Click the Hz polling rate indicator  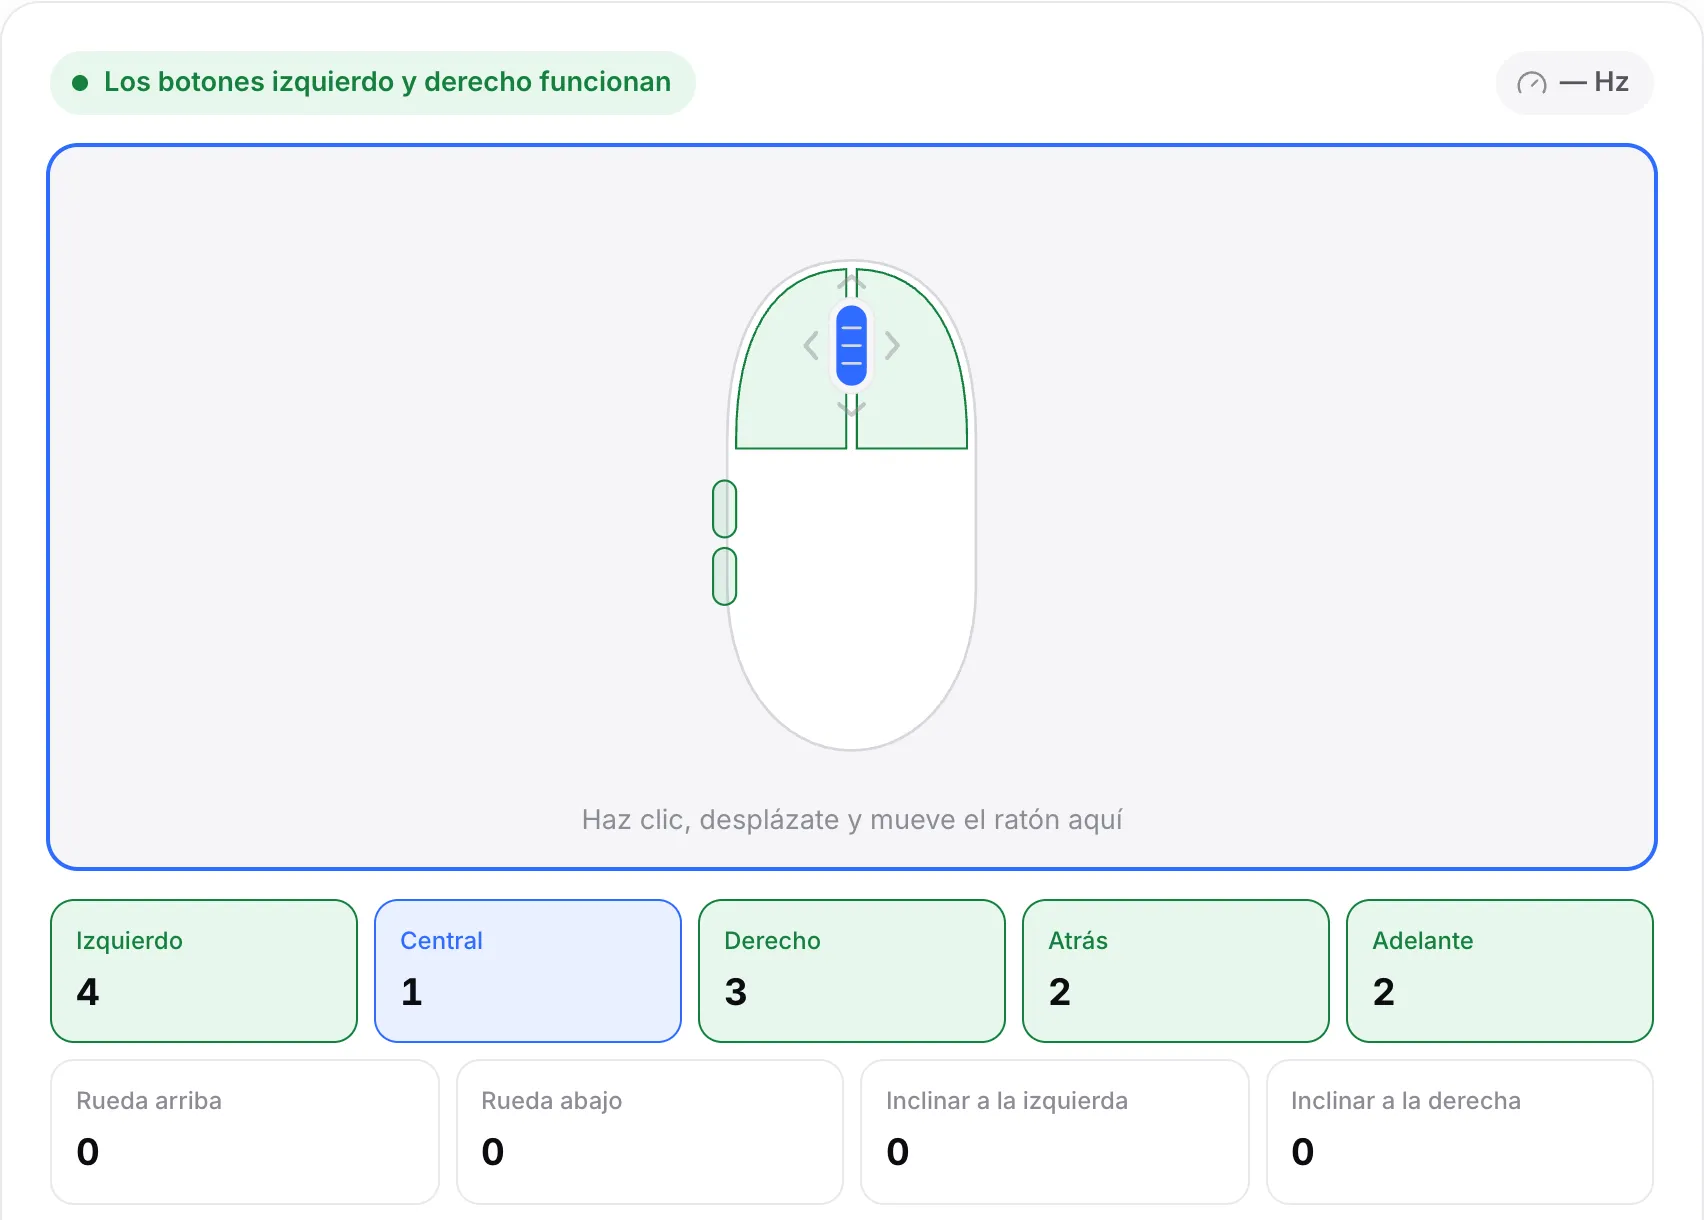click(1574, 83)
